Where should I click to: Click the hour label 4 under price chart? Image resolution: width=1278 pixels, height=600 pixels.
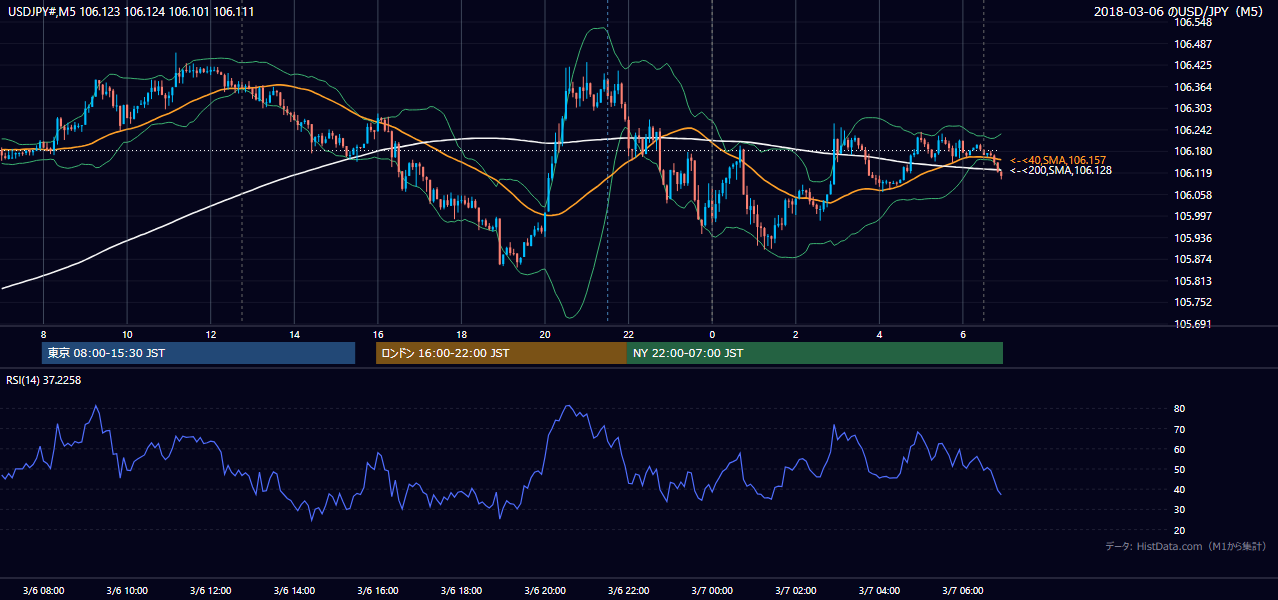[x=880, y=334]
